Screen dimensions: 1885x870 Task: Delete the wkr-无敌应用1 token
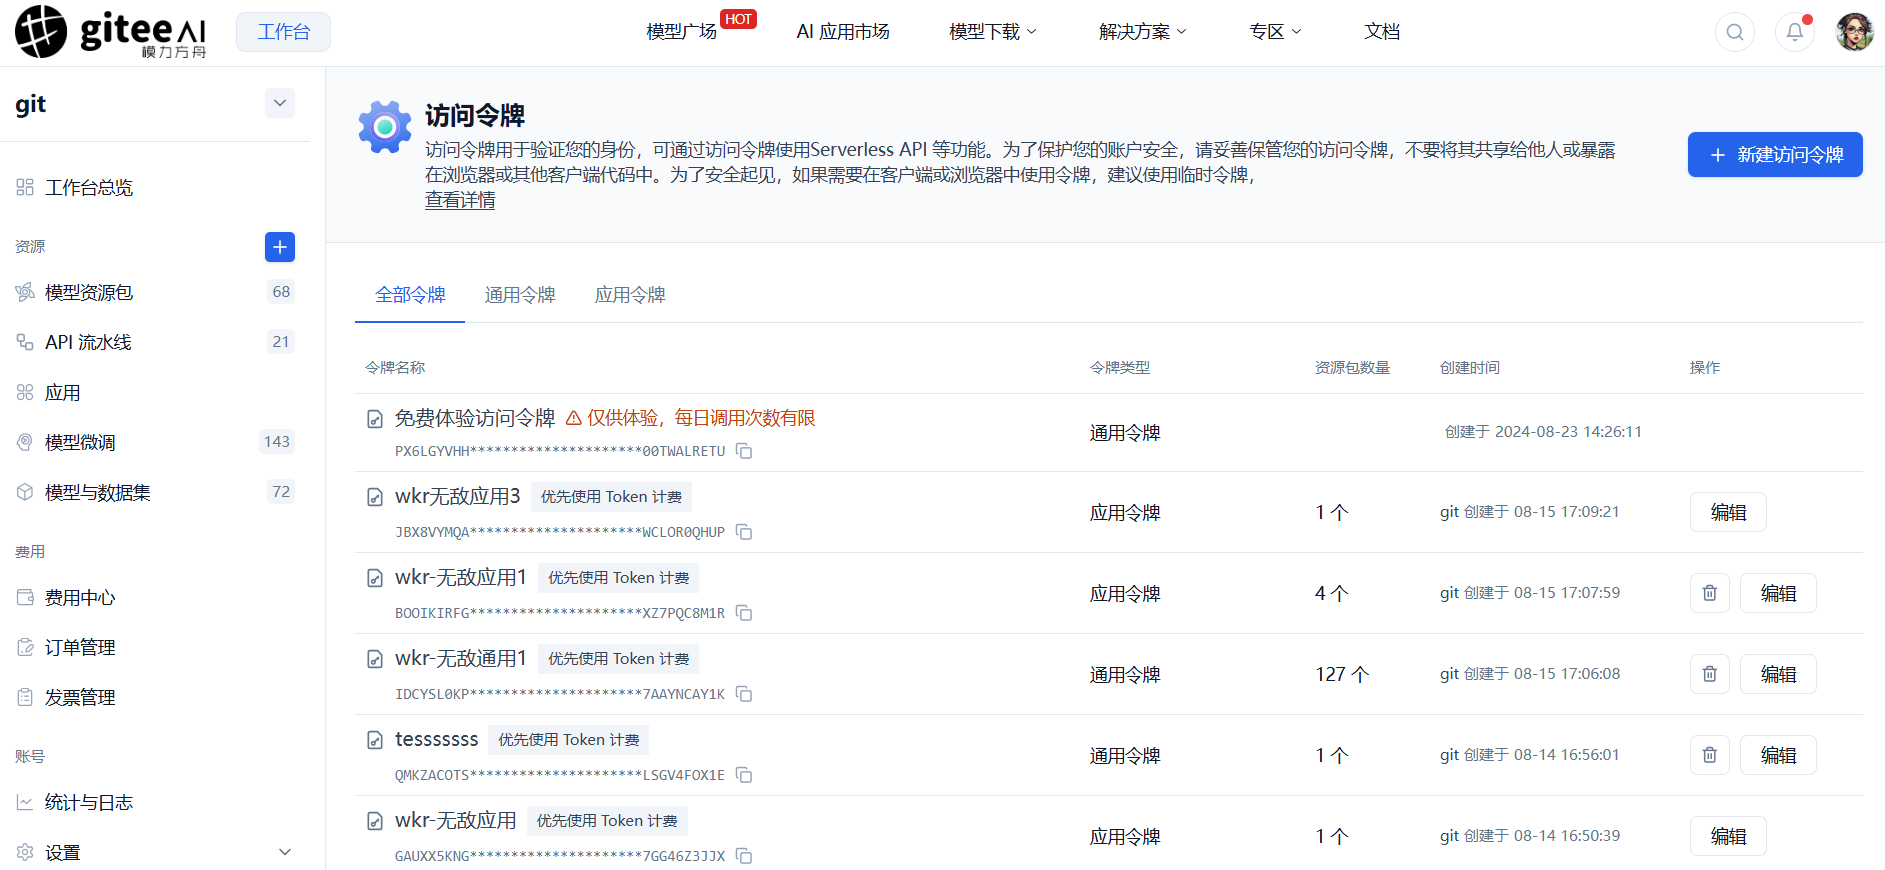[1710, 593]
